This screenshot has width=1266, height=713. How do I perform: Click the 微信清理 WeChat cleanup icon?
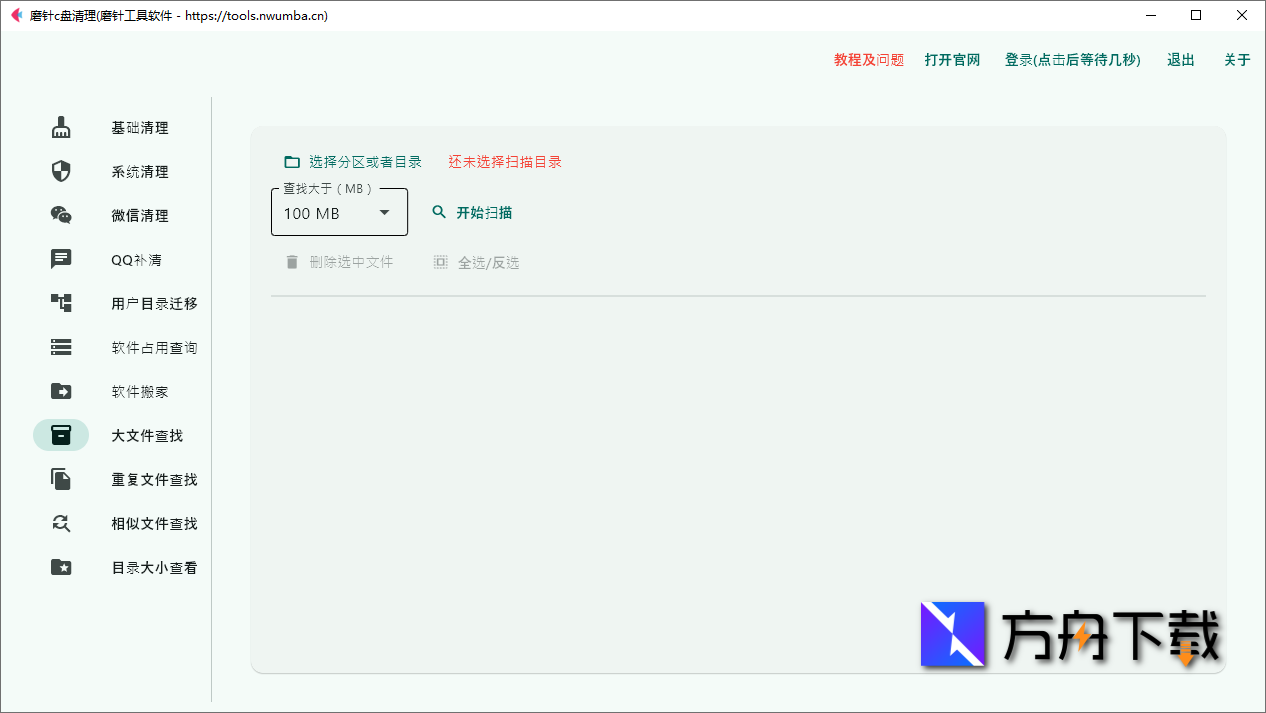61,215
